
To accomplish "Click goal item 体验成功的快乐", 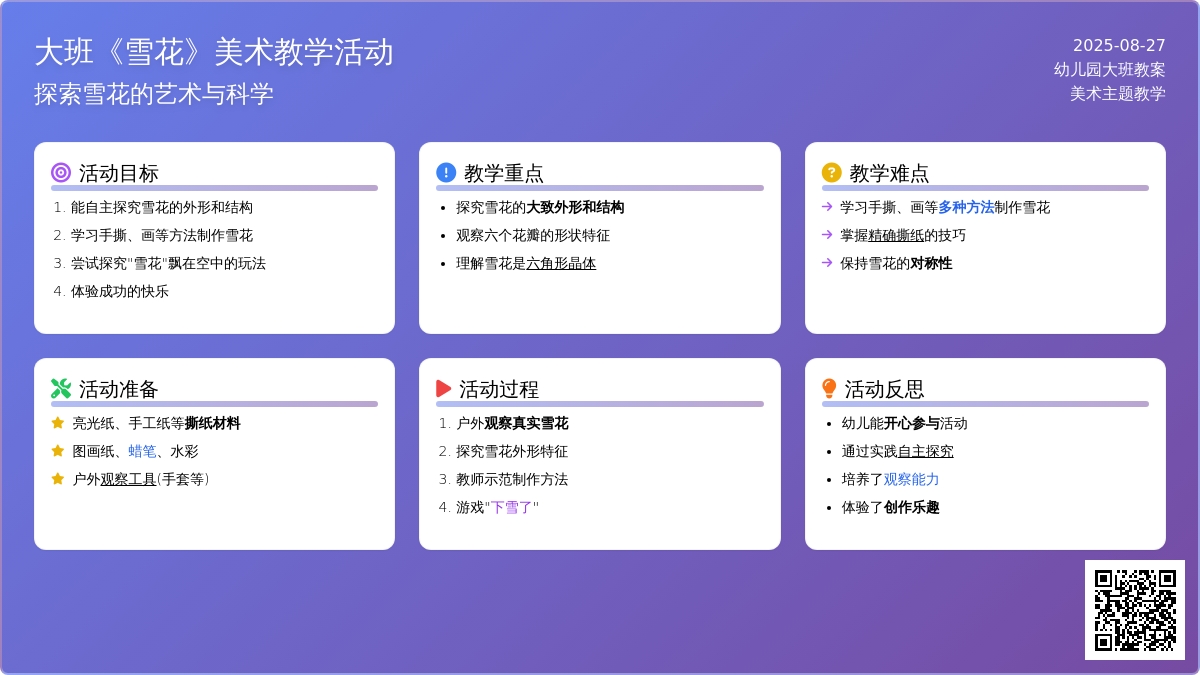I will point(119,291).
